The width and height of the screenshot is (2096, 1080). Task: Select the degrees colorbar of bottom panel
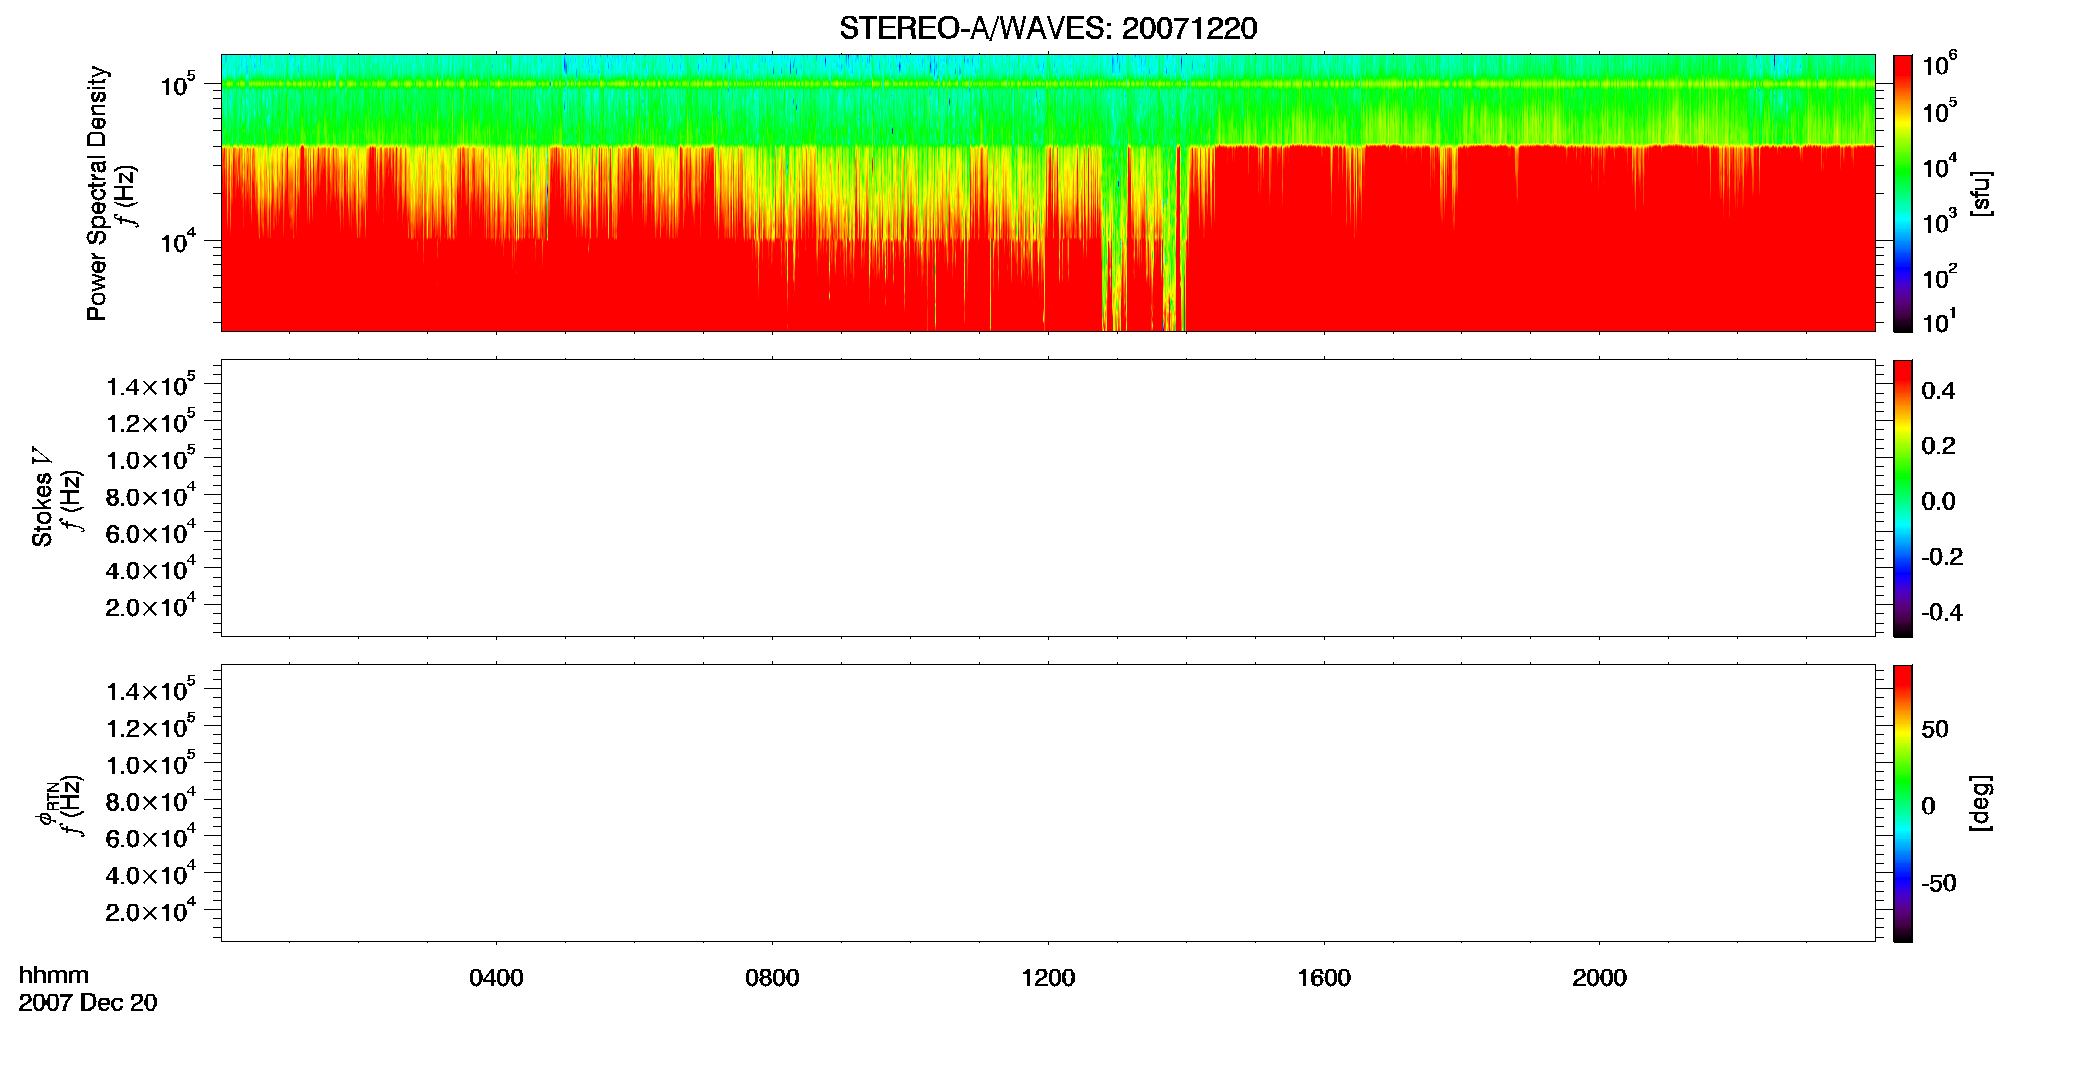pos(1903,803)
